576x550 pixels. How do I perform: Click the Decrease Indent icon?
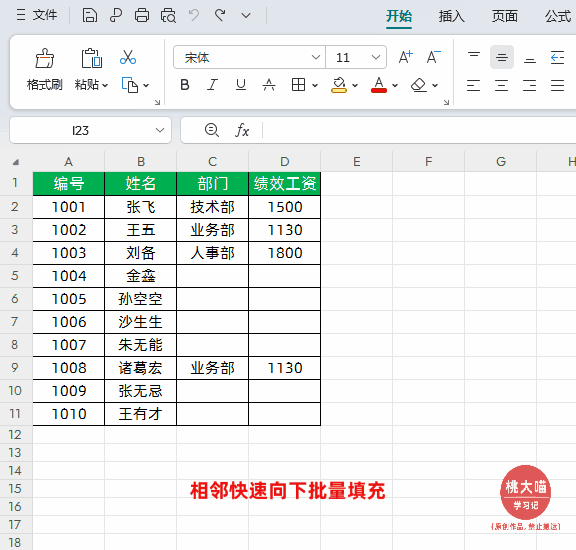point(558,57)
